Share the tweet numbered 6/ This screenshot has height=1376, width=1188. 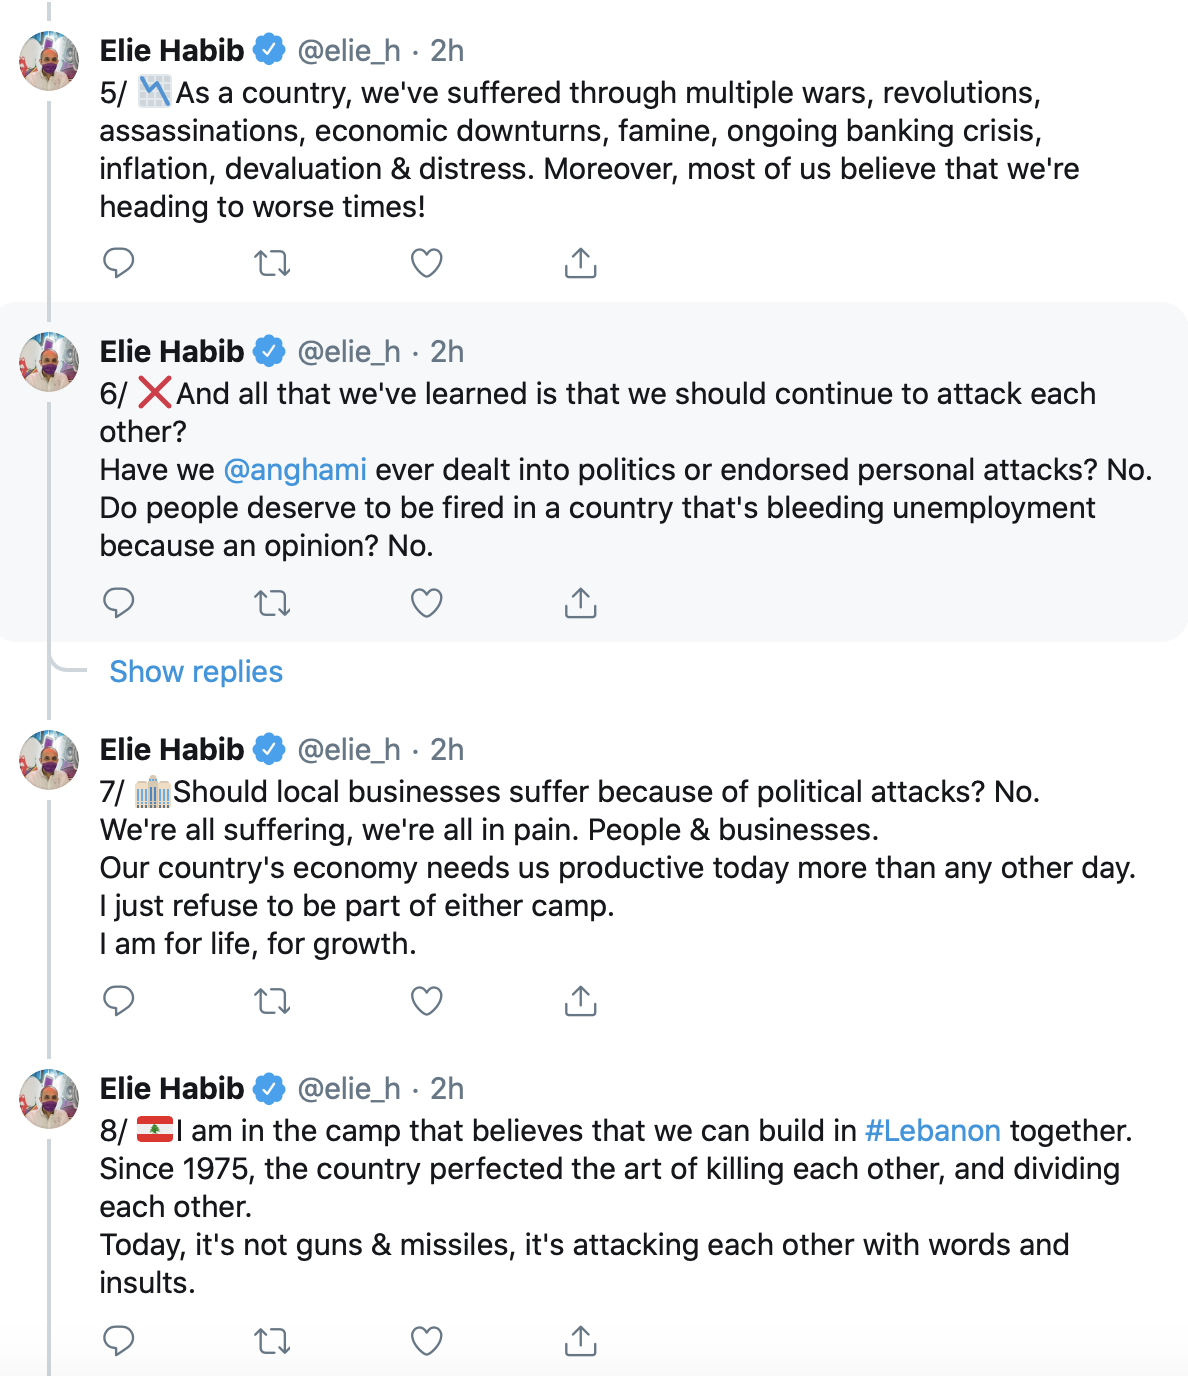[x=580, y=603]
